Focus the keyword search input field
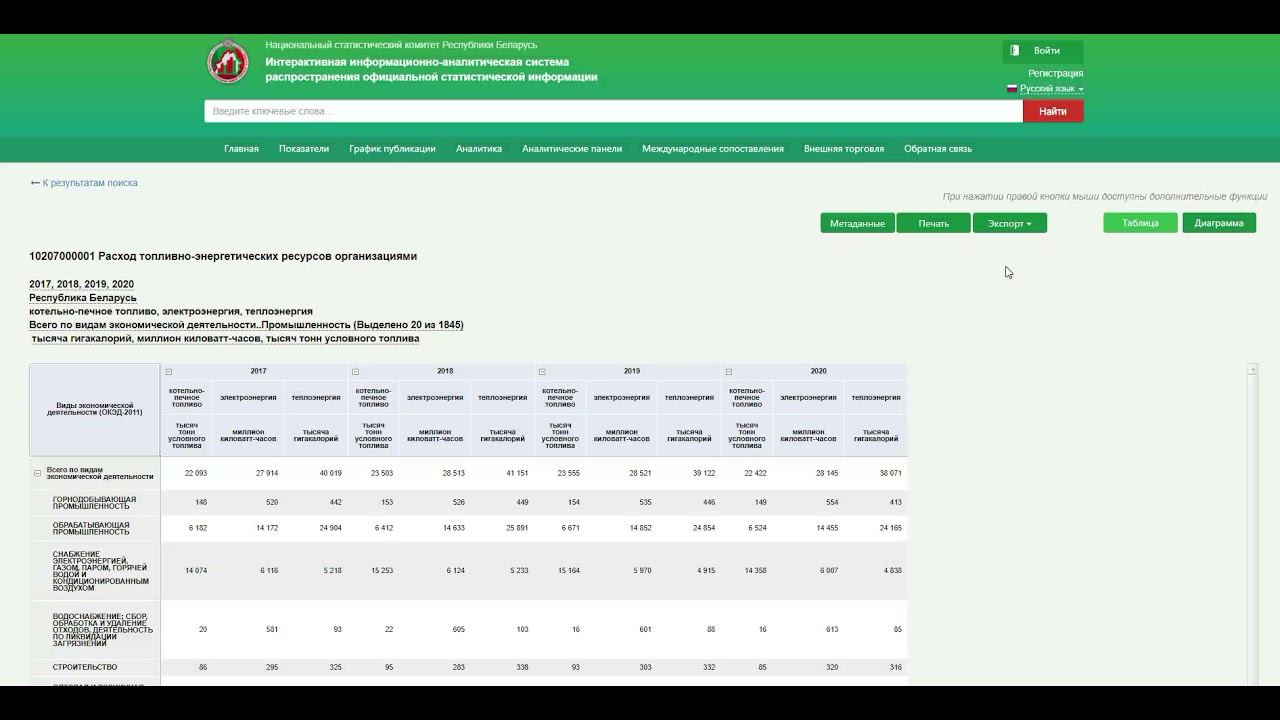The height and width of the screenshot is (720, 1280). click(x=613, y=111)
